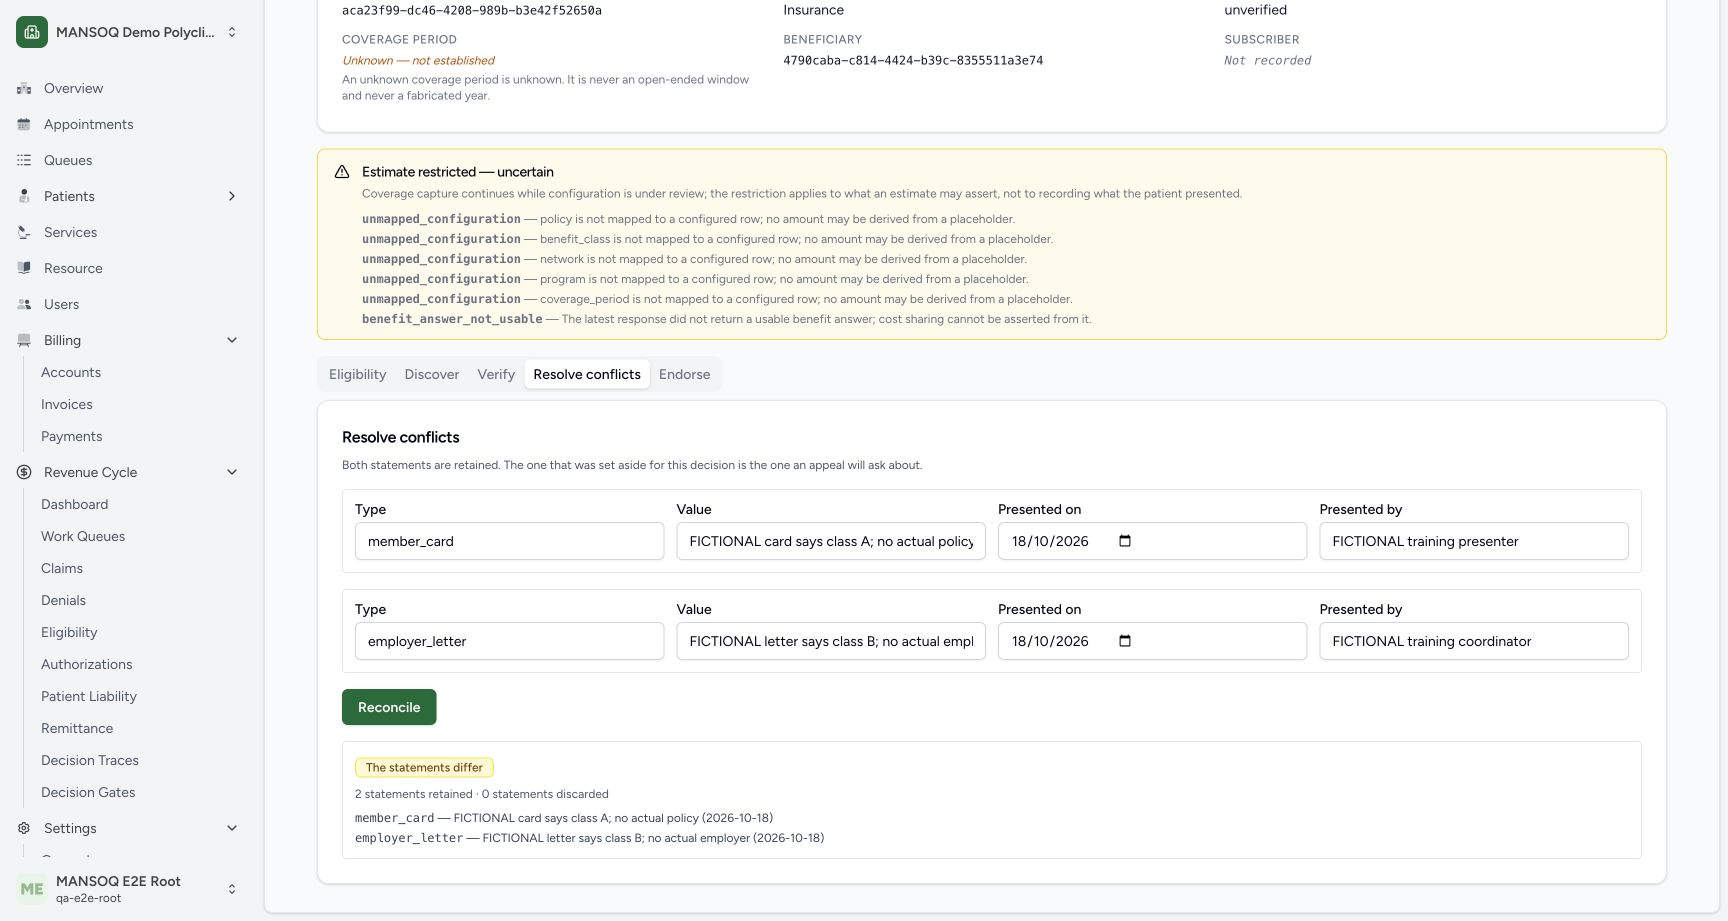Open Patient Liability in the sidebar
Image resolution: width=1728 pixels, height=921 pixels.
point(89,696)
